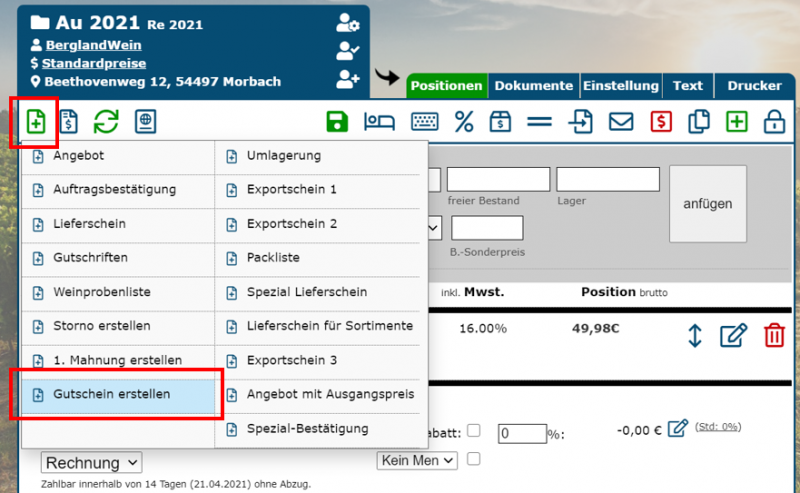Toggle checkbox next to Kein Men dropdown
The width and height of the screenshot is (800, 493).
(474, 459)
